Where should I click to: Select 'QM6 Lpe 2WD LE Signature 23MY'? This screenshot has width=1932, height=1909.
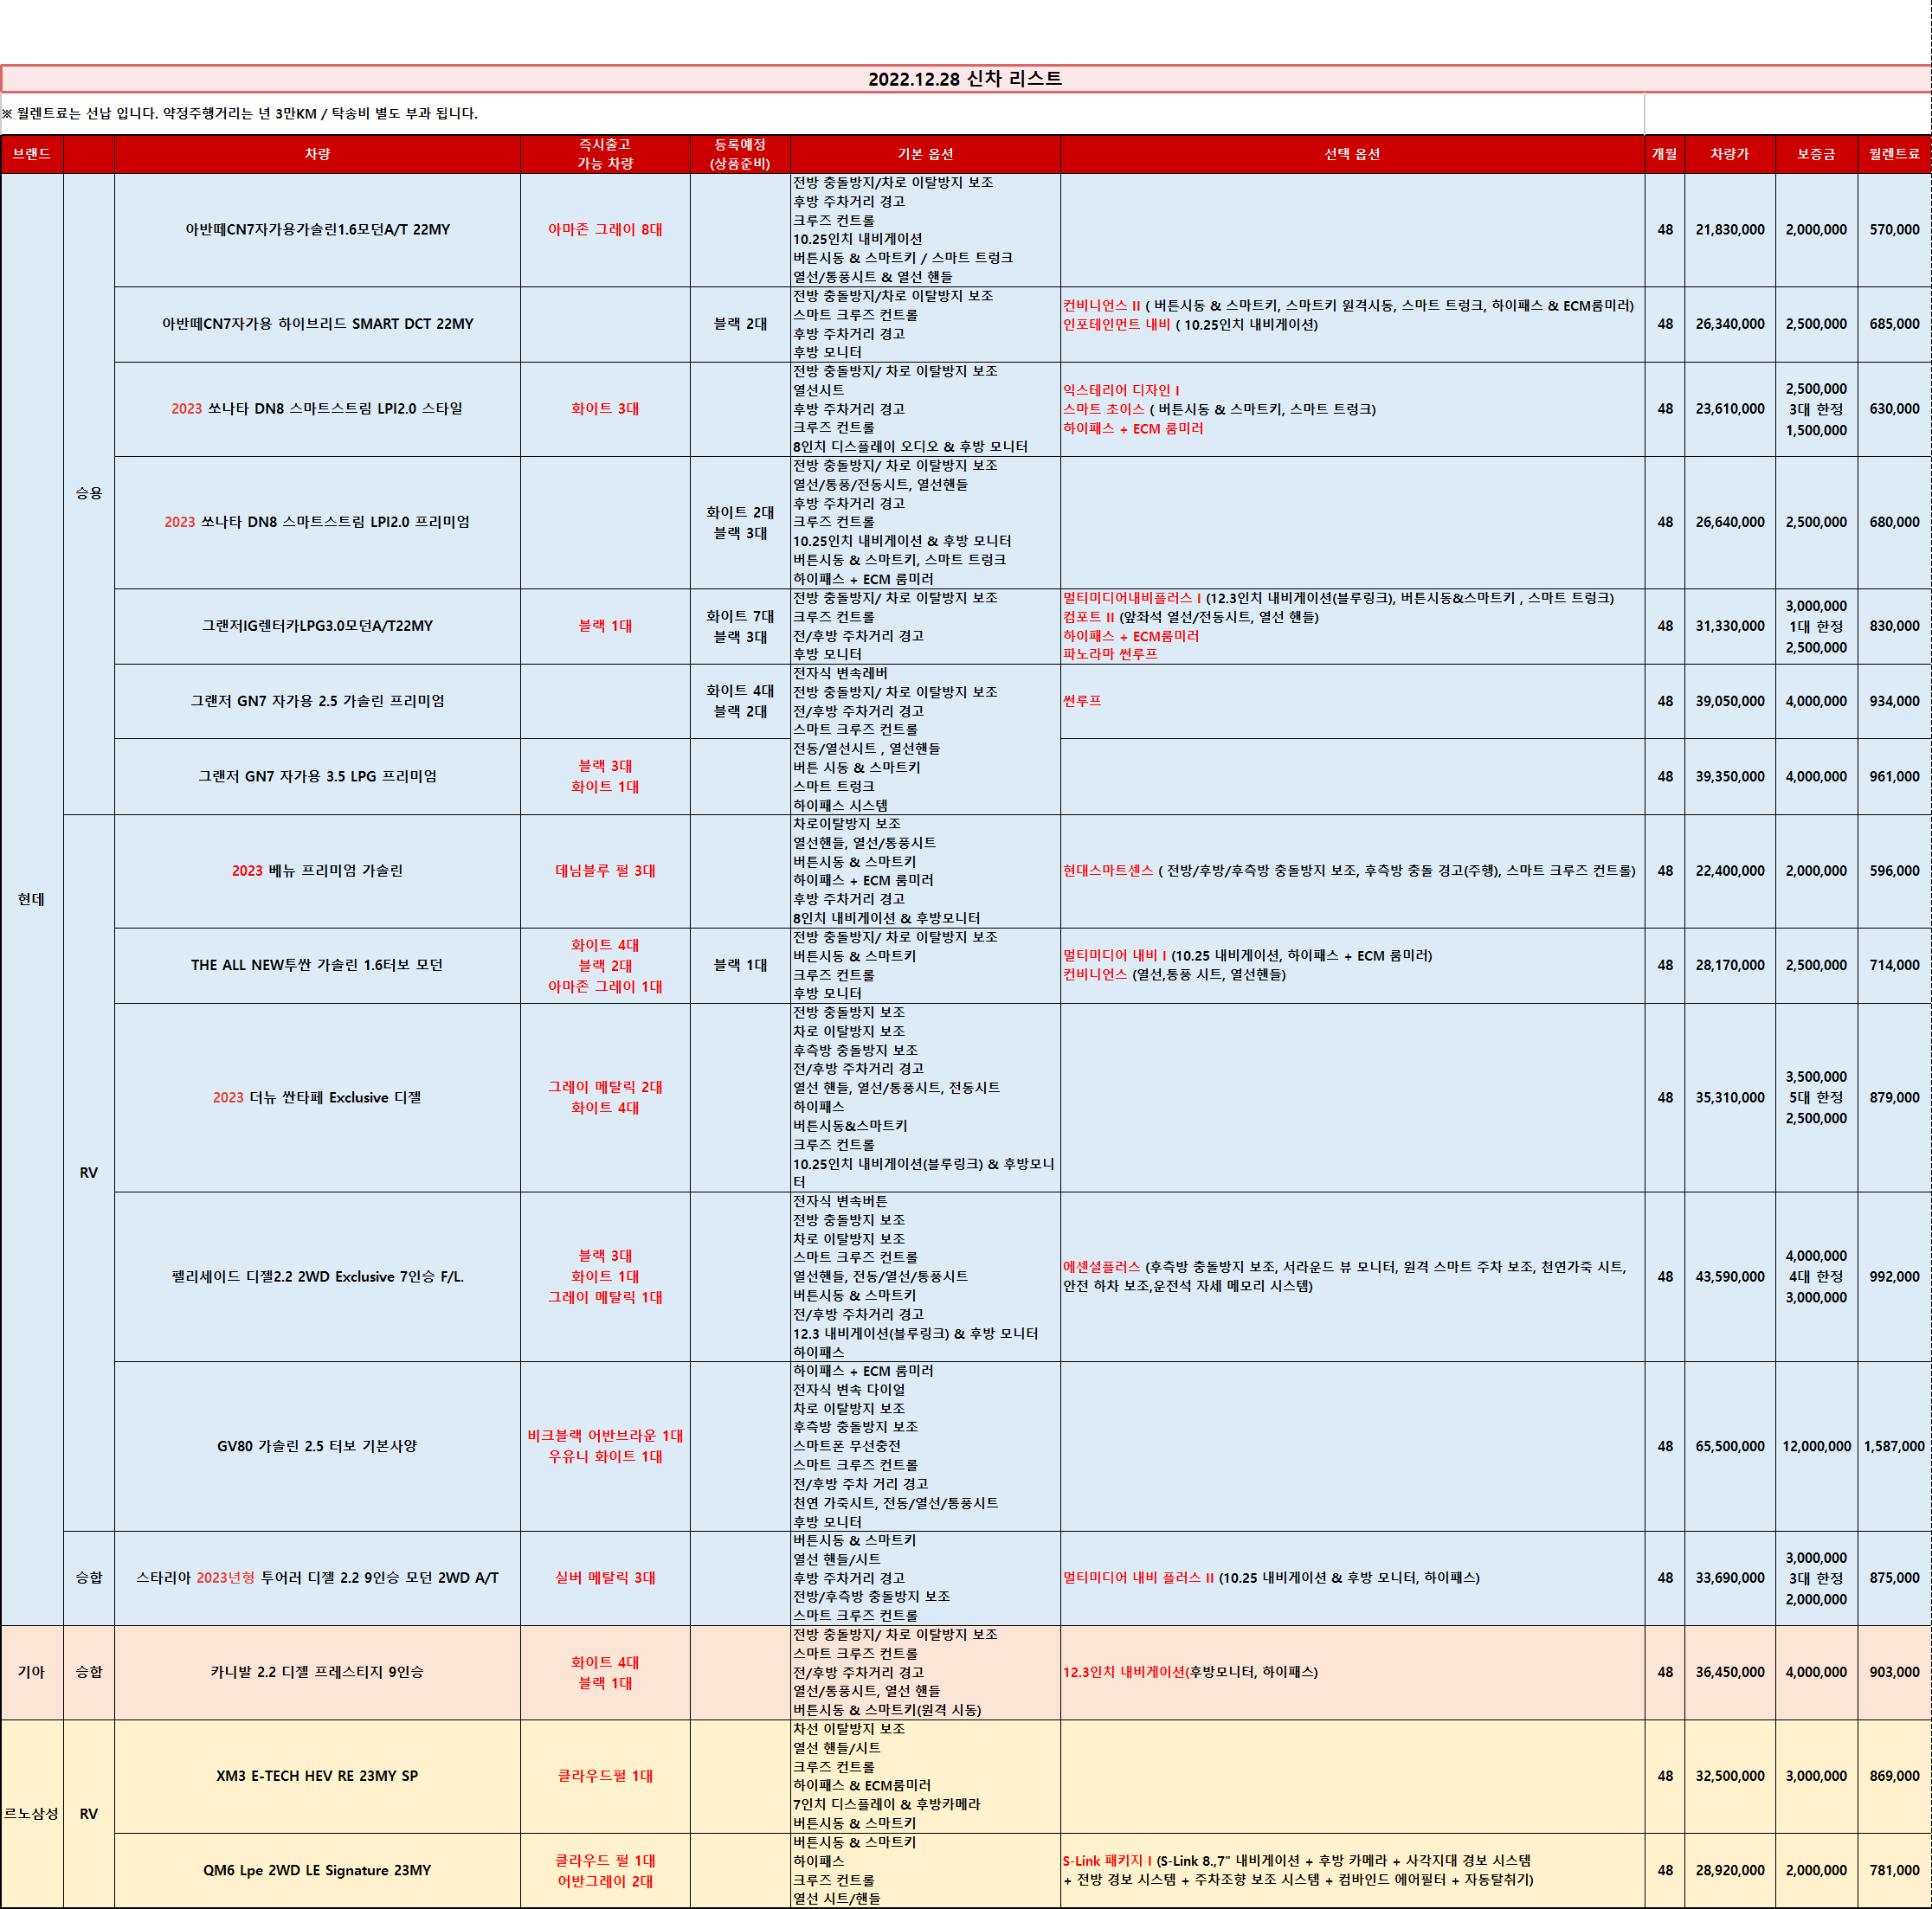pos(317,1870)
